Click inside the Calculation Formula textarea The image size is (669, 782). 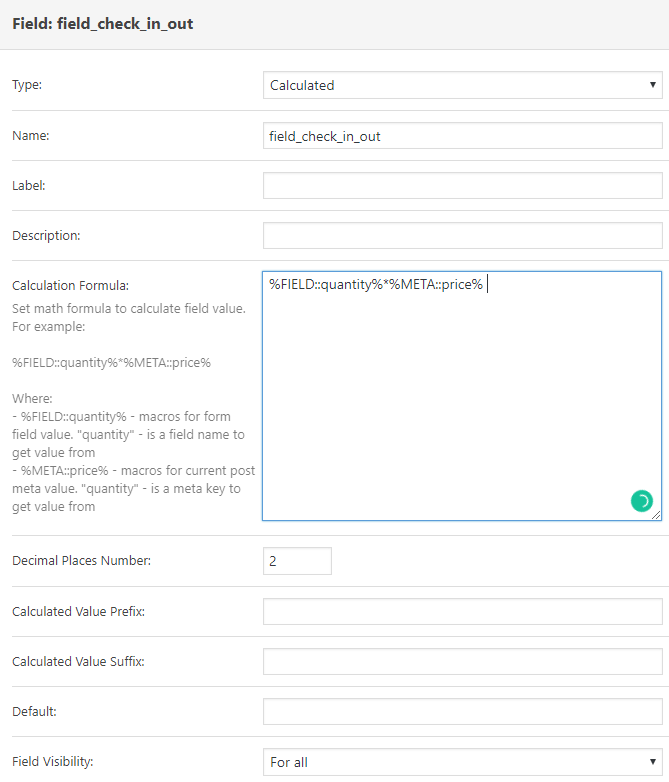pyautogui.click(x=462, y=396)
